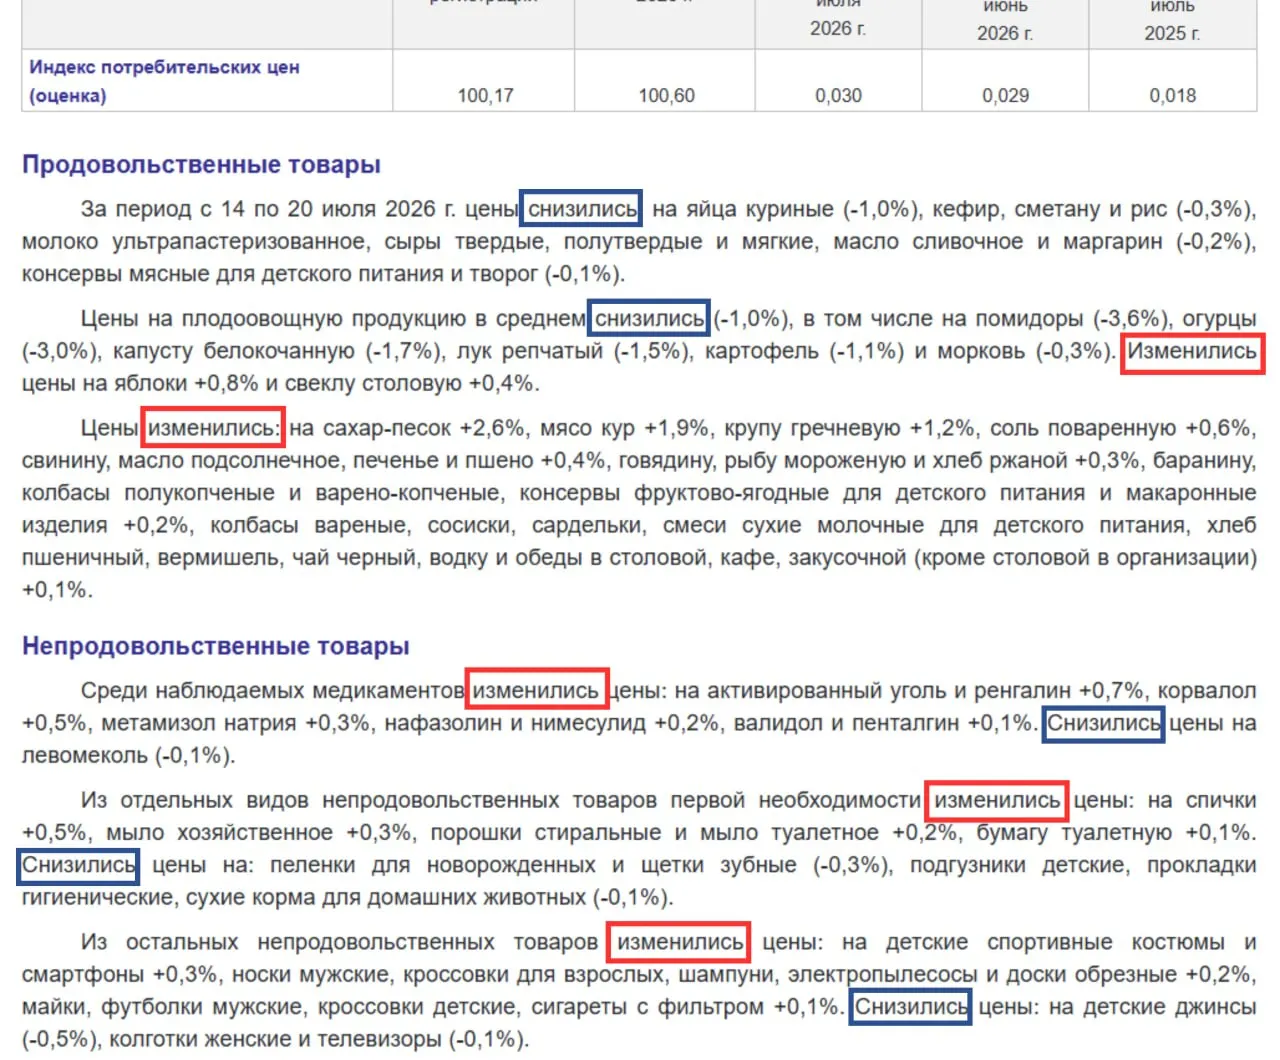Screen dimensions: 1280x1060
Task: Click "снизились" preceding "на яйца куриные"
Action: point(581,209)
